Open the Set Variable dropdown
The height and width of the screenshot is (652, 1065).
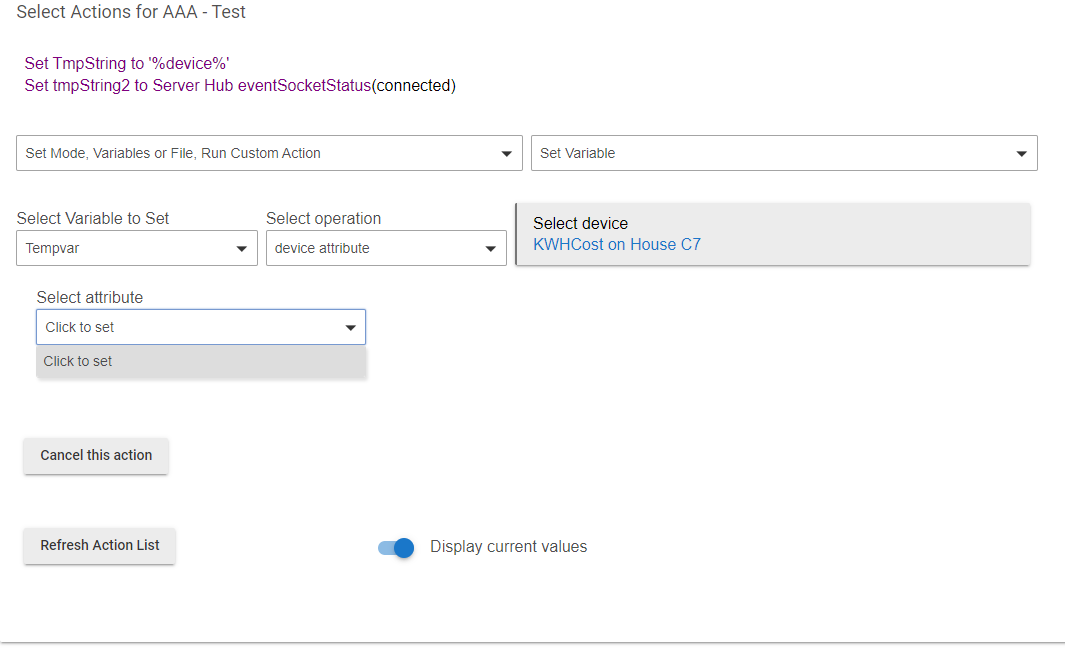coord(784,153)
